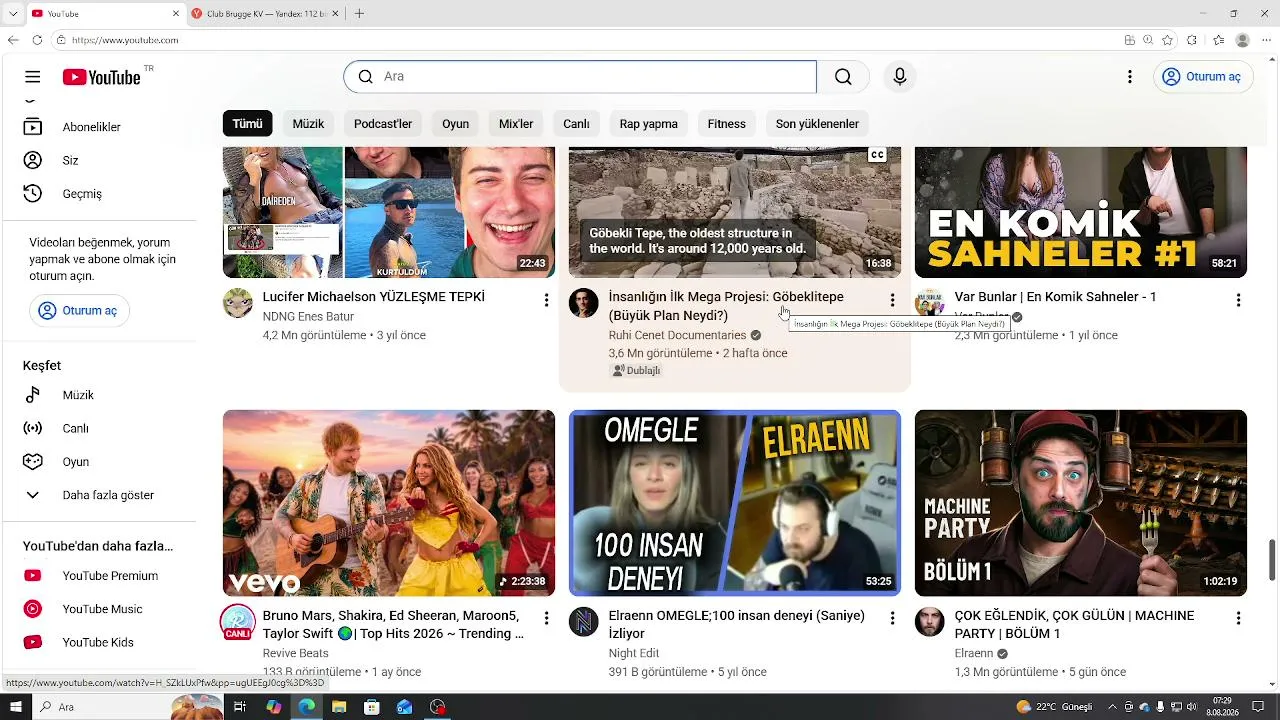The width and height of the screenshot is (1280, 720).
Task: Open the browser tab search dropdown
Action: pos(13,14)
